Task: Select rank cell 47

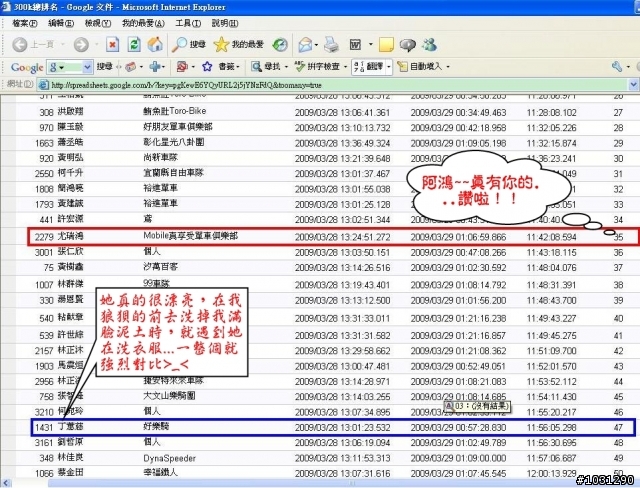Action: [x=618, y=428]
